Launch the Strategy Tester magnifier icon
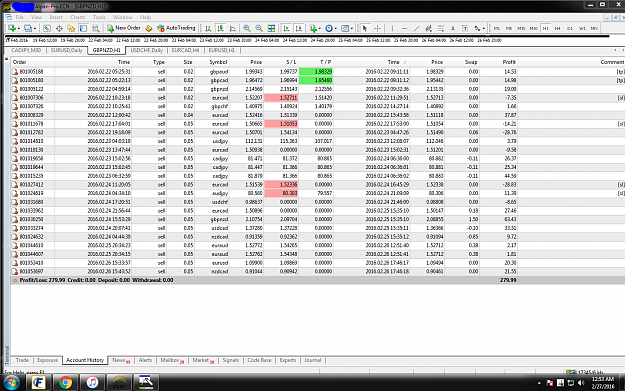This screenshot has width=625, height=391. (x=96, y=28)
